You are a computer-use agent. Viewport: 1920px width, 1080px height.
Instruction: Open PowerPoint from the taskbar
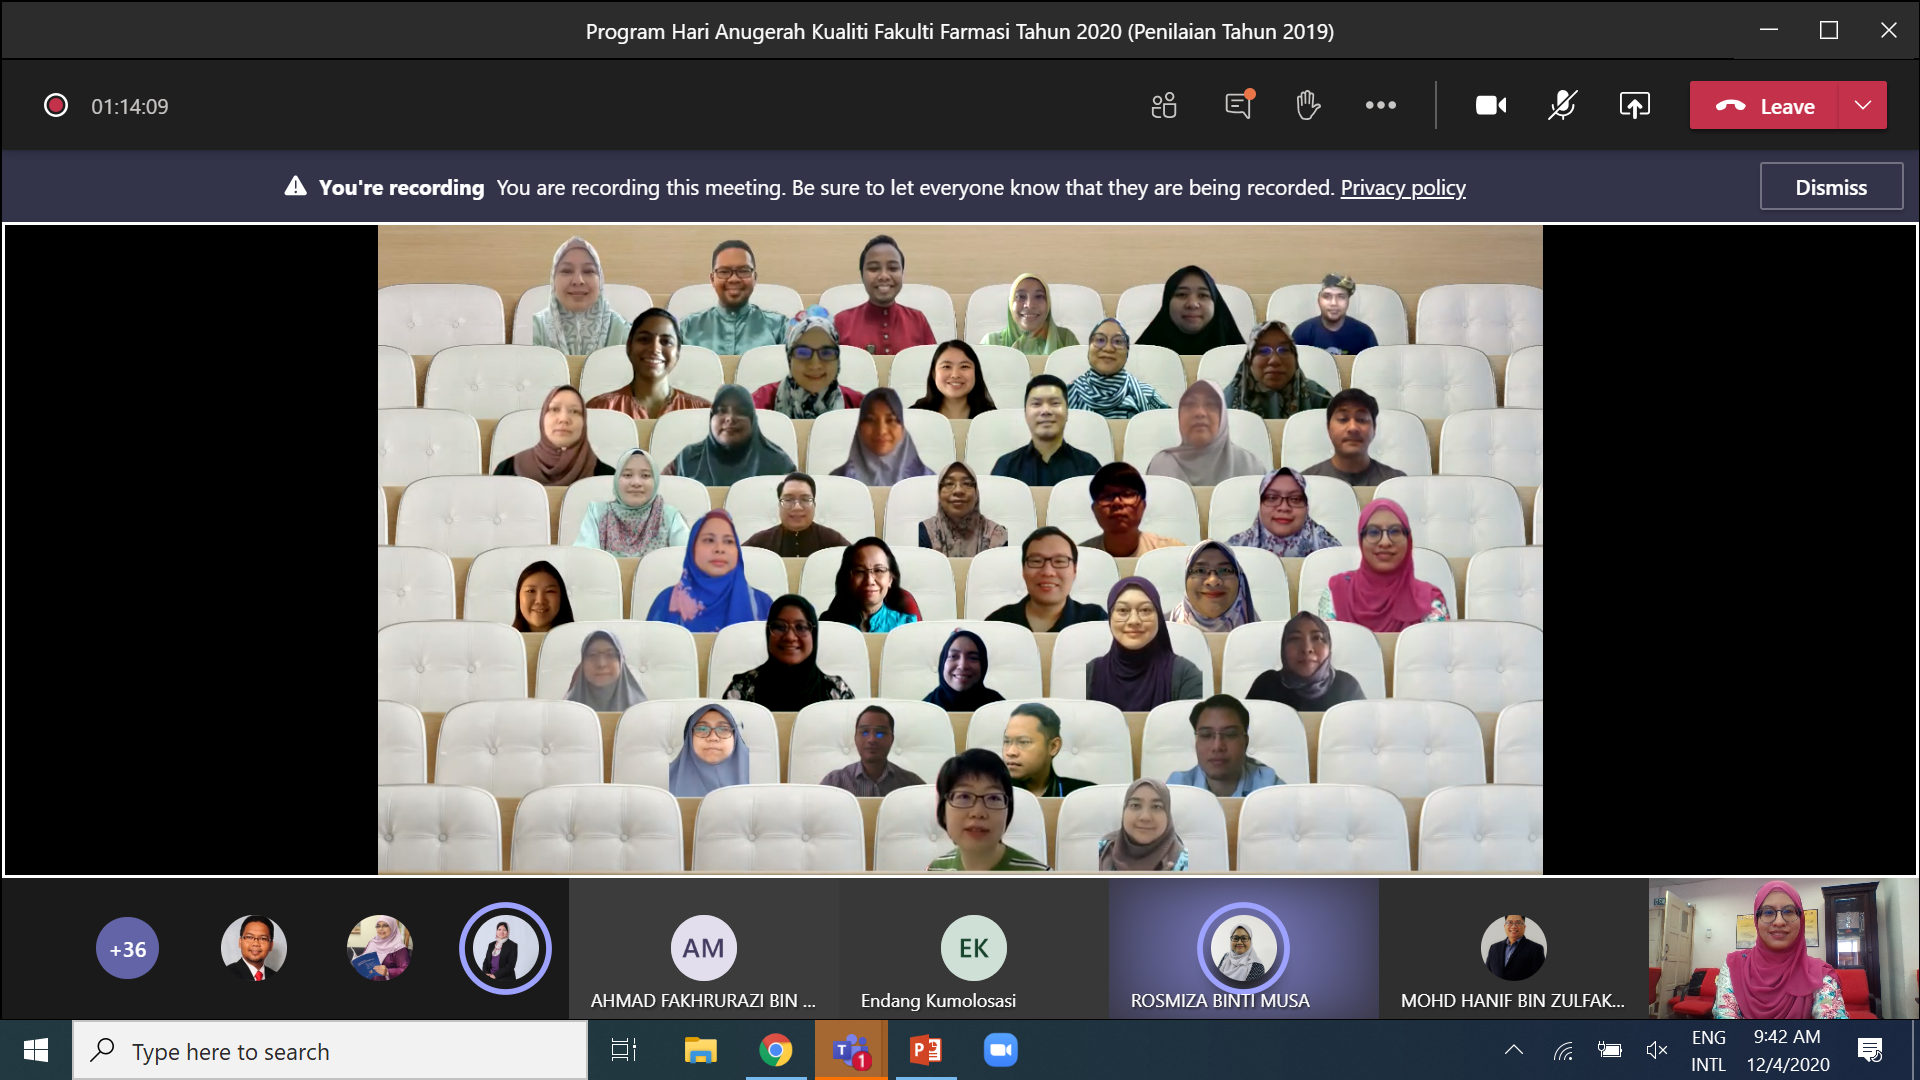[x=925, y=1050]
